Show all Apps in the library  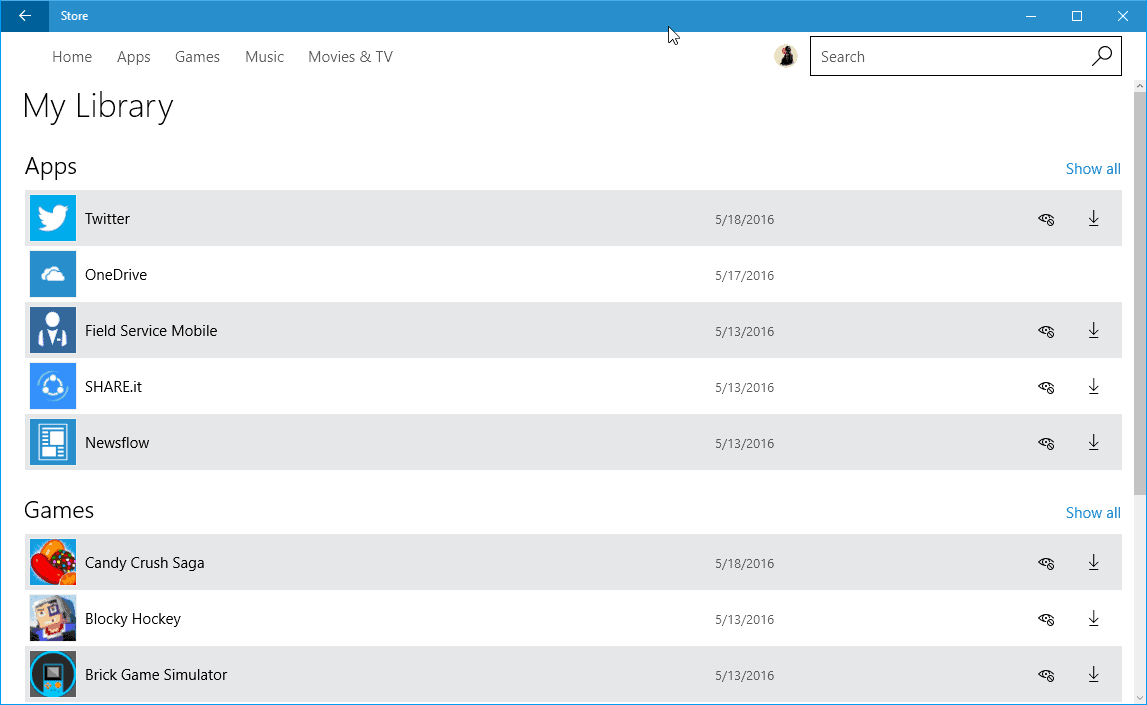click(1092, 168)
